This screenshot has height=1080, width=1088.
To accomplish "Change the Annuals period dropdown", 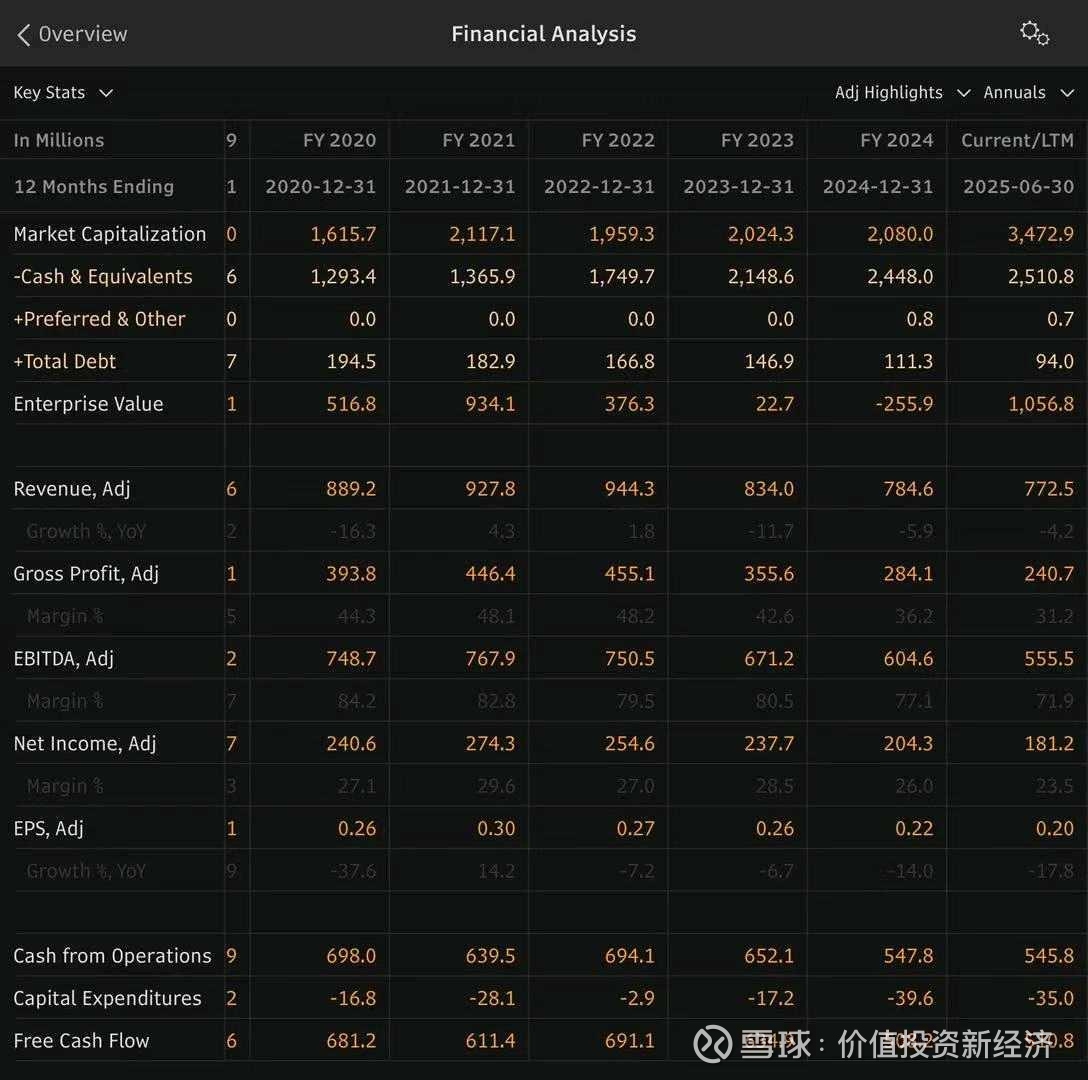I will pos(1028,93).
